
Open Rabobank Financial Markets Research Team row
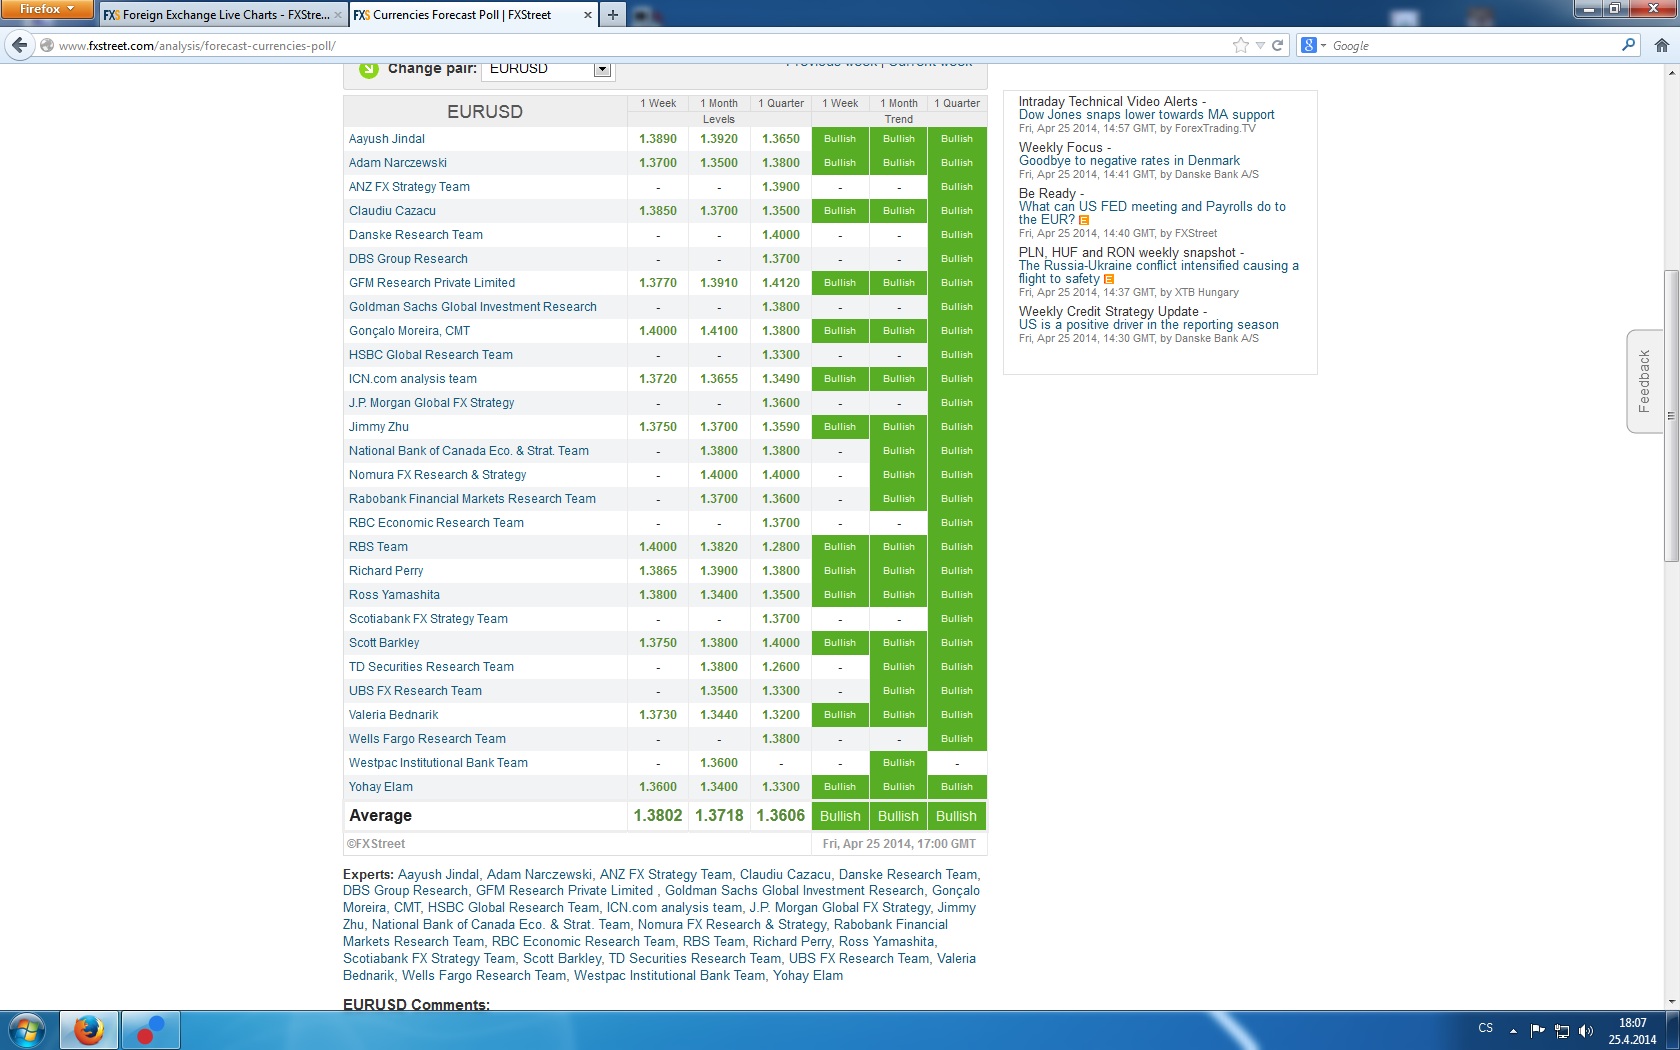coord(472,499)
